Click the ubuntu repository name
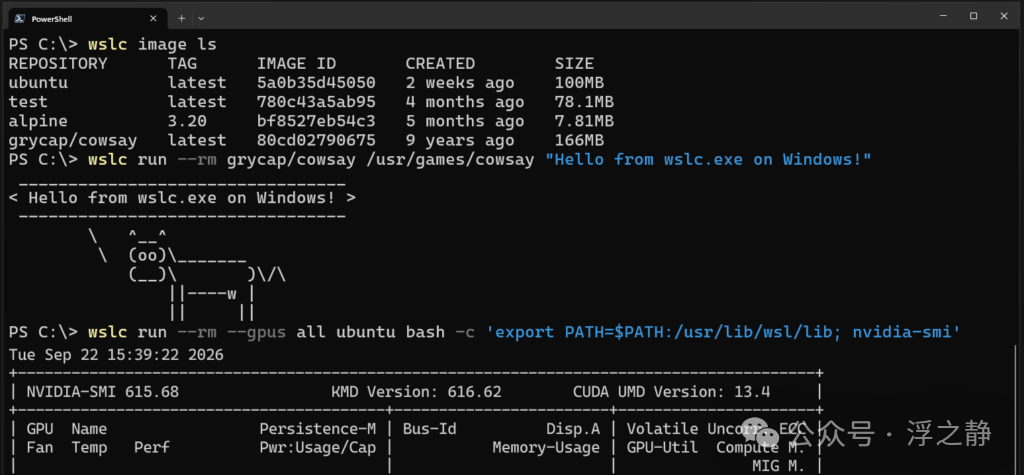The height and width of the screenshot is (475, 1024). point(38,83)
